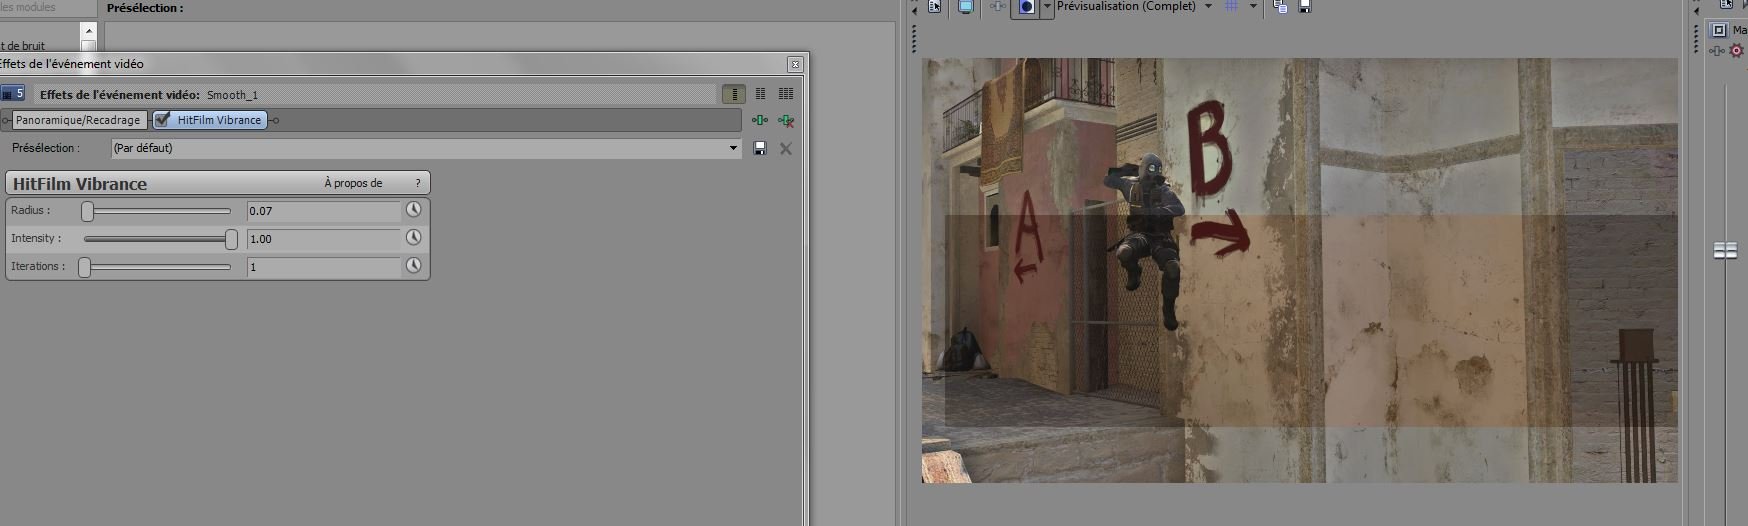Screen dimensions: 1748x526
Task: Select the HitFilm Vibrance chain item
Action: point(210,120)
